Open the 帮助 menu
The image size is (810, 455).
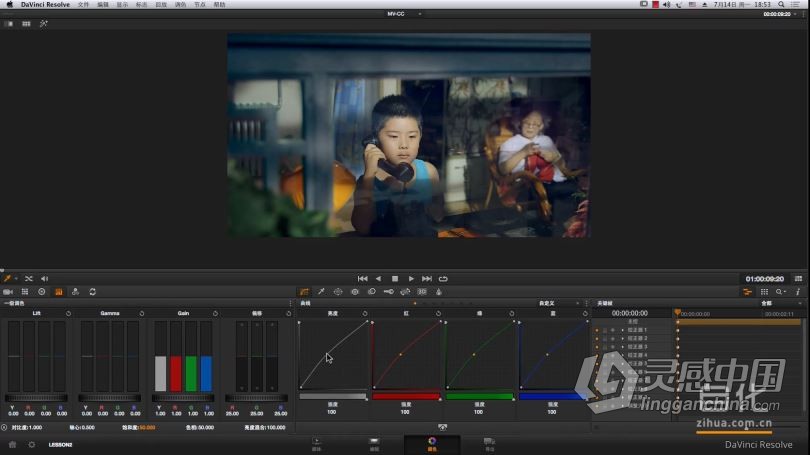pos(219,5)
